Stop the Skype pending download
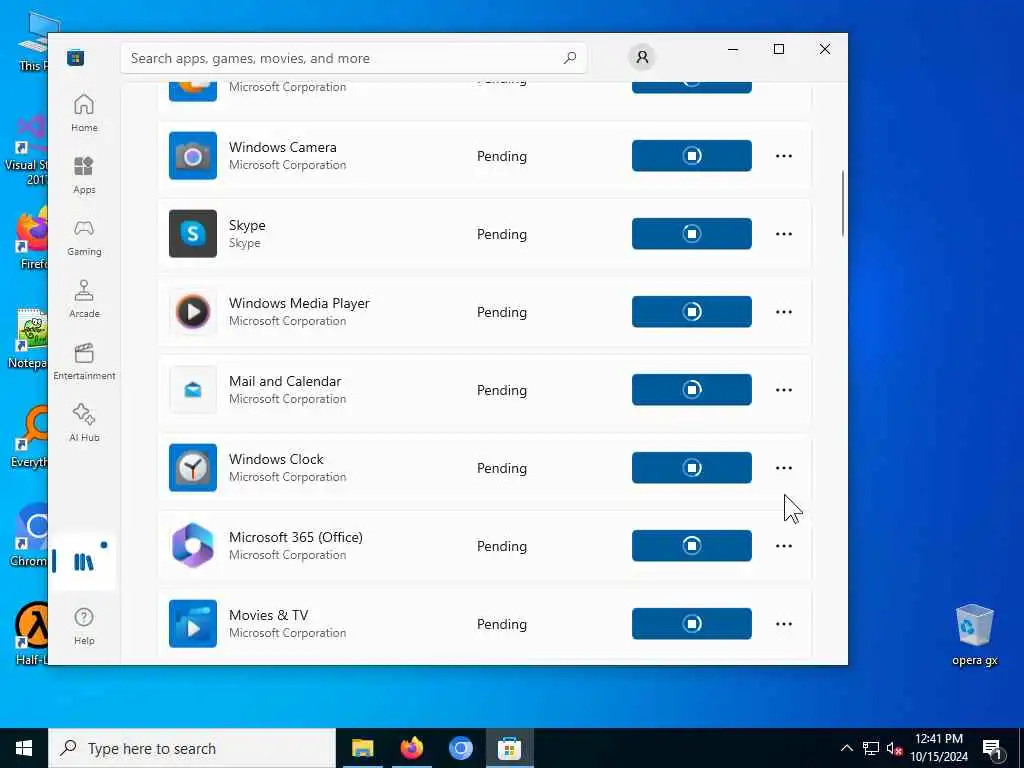This screenshot has height=768, width=1024. 692,233
